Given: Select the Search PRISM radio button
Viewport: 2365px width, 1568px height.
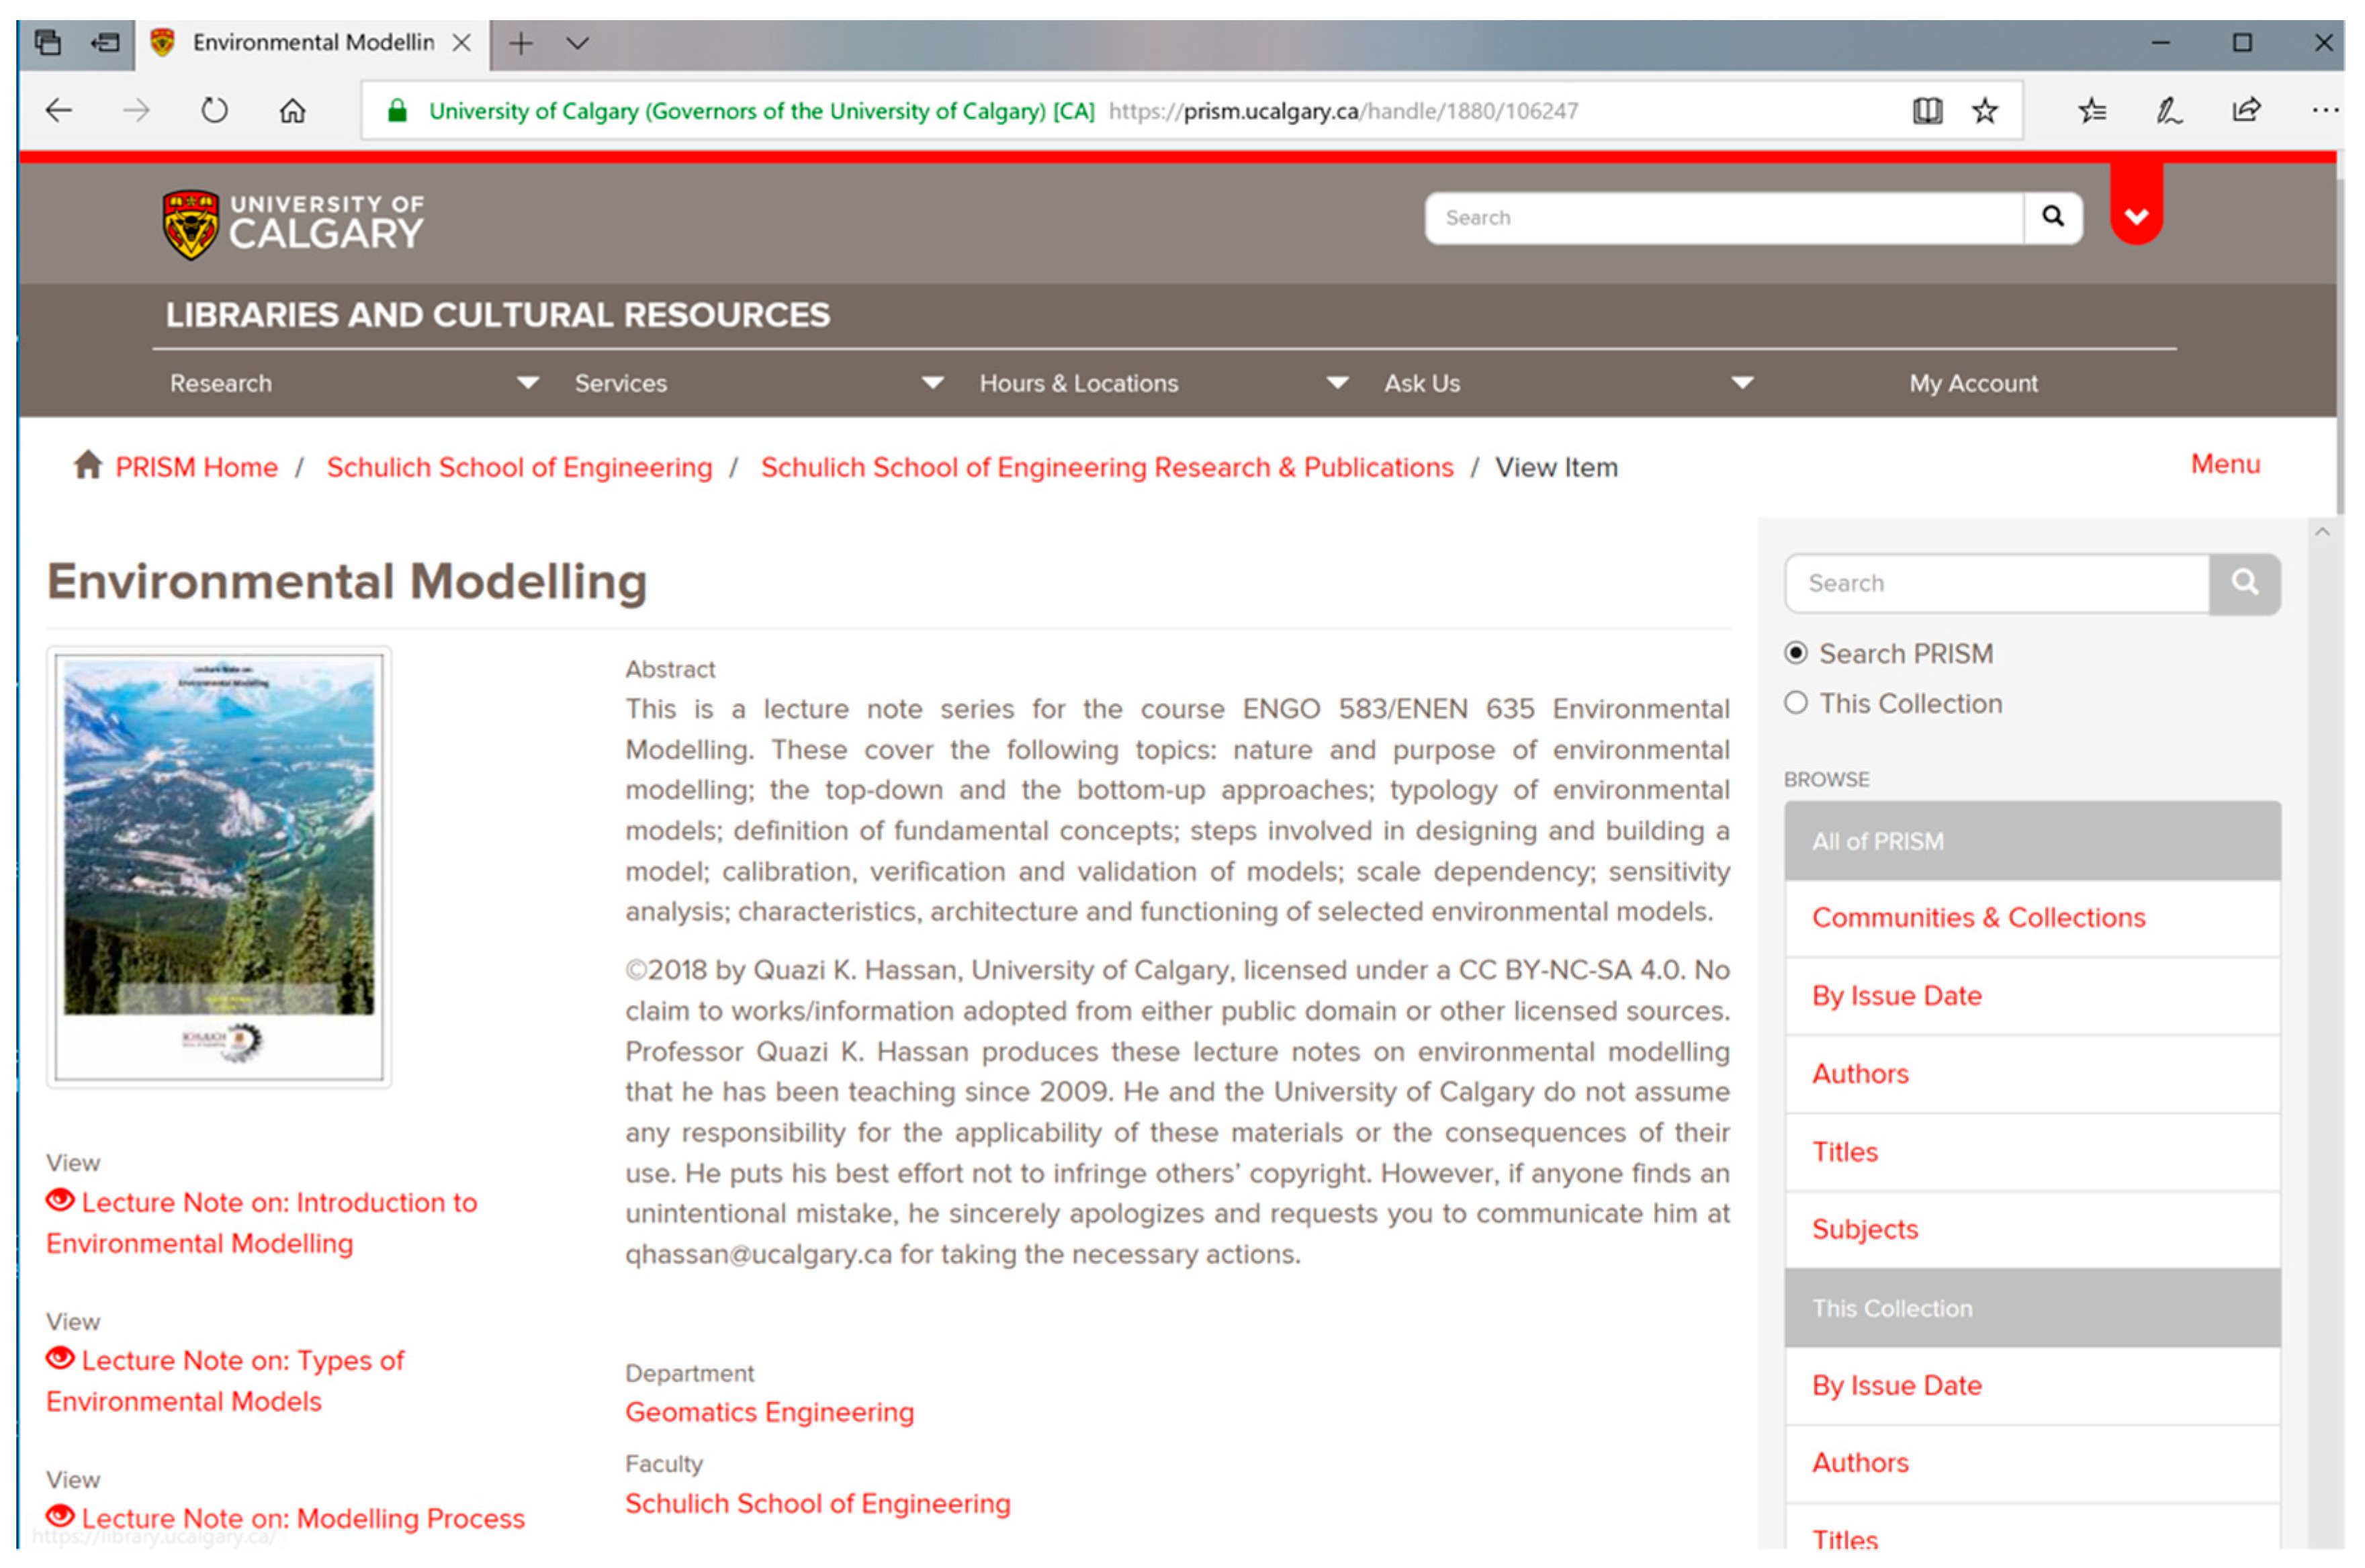Looking at the screenshot, I should (x=1796, y=653).
